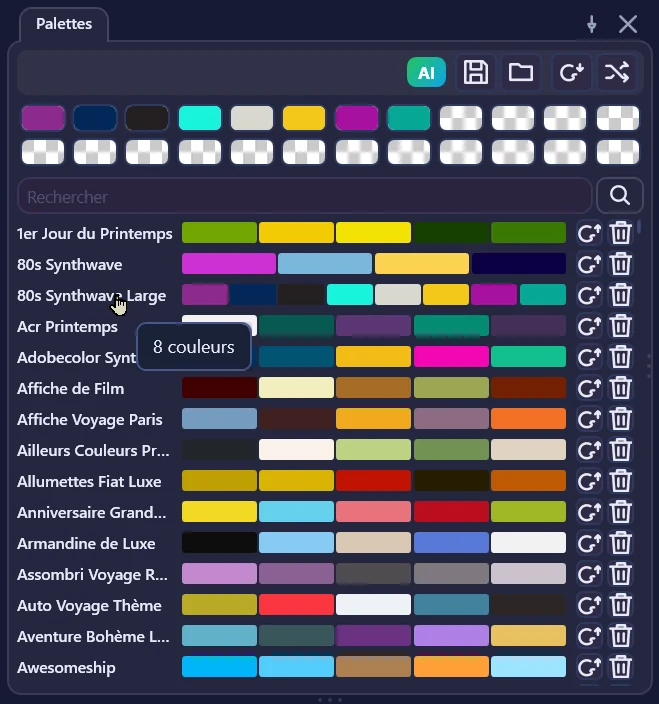
Task: Save the current palette with floppy icon
Action: (476, 72)
